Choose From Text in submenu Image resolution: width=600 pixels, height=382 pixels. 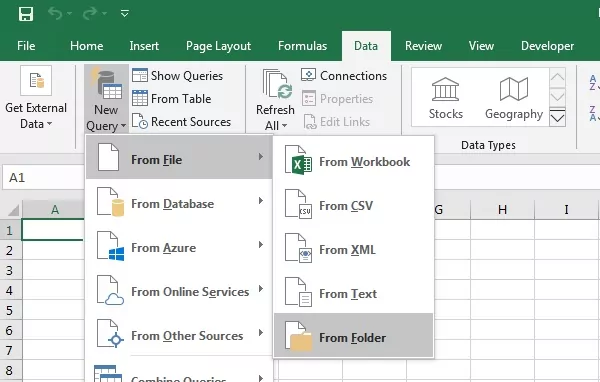tap(354, 293)
